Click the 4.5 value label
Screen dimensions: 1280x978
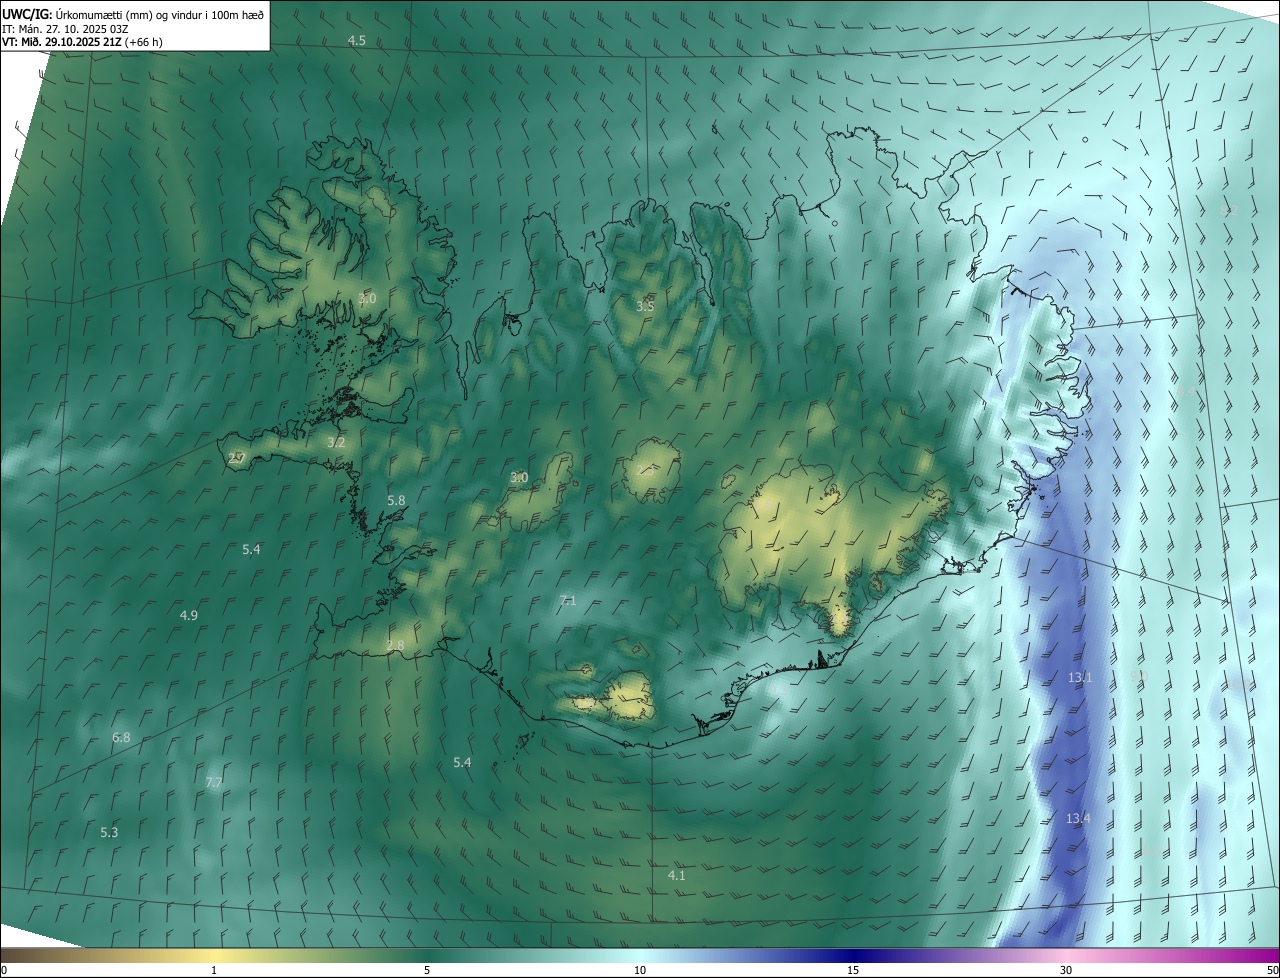coord(357,40)
